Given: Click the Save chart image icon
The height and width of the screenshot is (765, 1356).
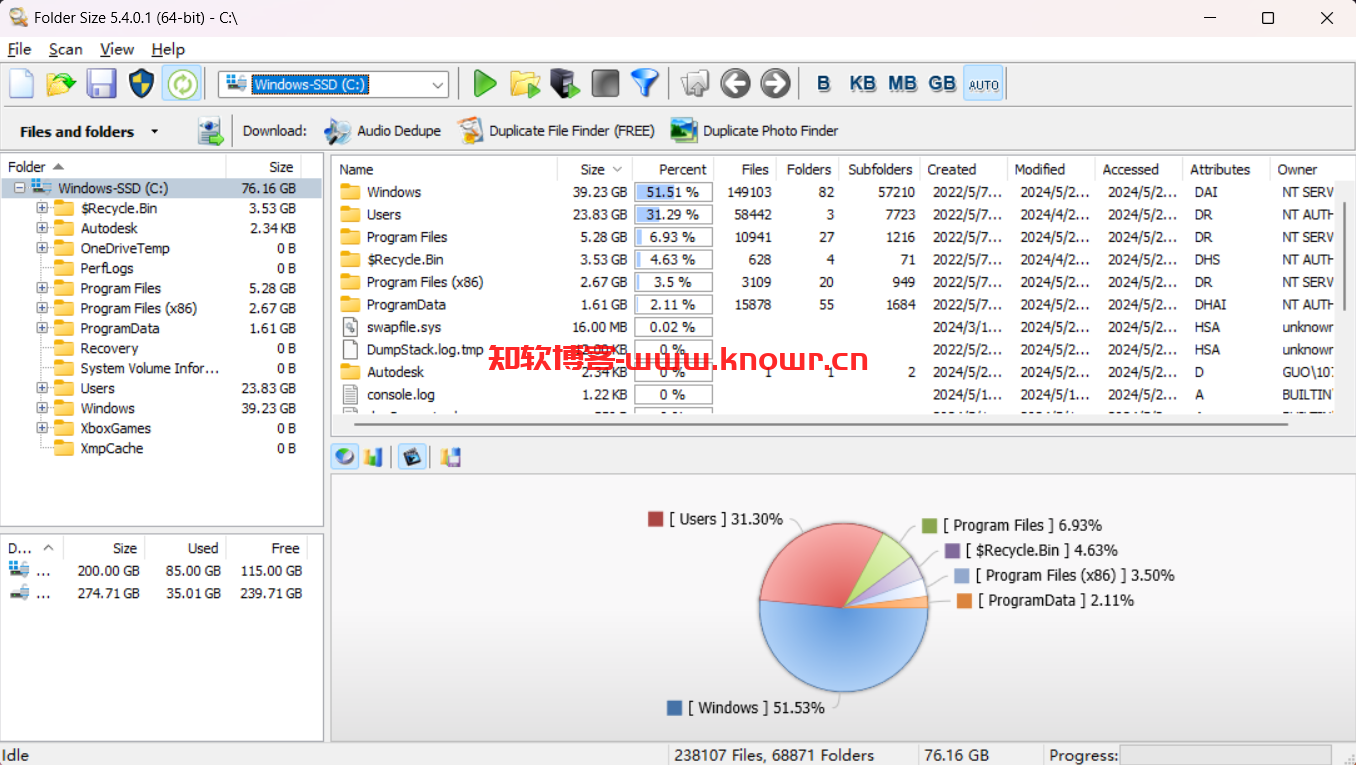Looking at the screenshot, I should click(450, 457).
